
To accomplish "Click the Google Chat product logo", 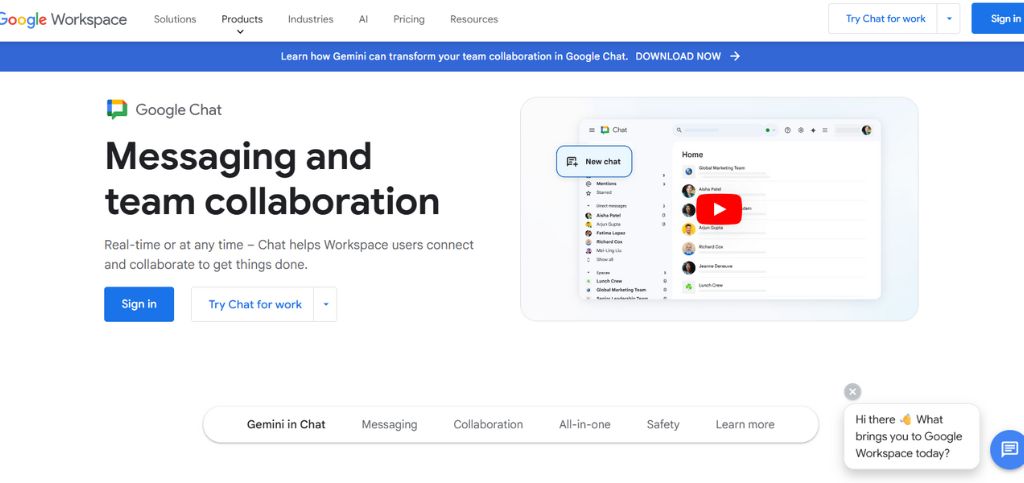I will pyautogui.click(x=165, y=110).
